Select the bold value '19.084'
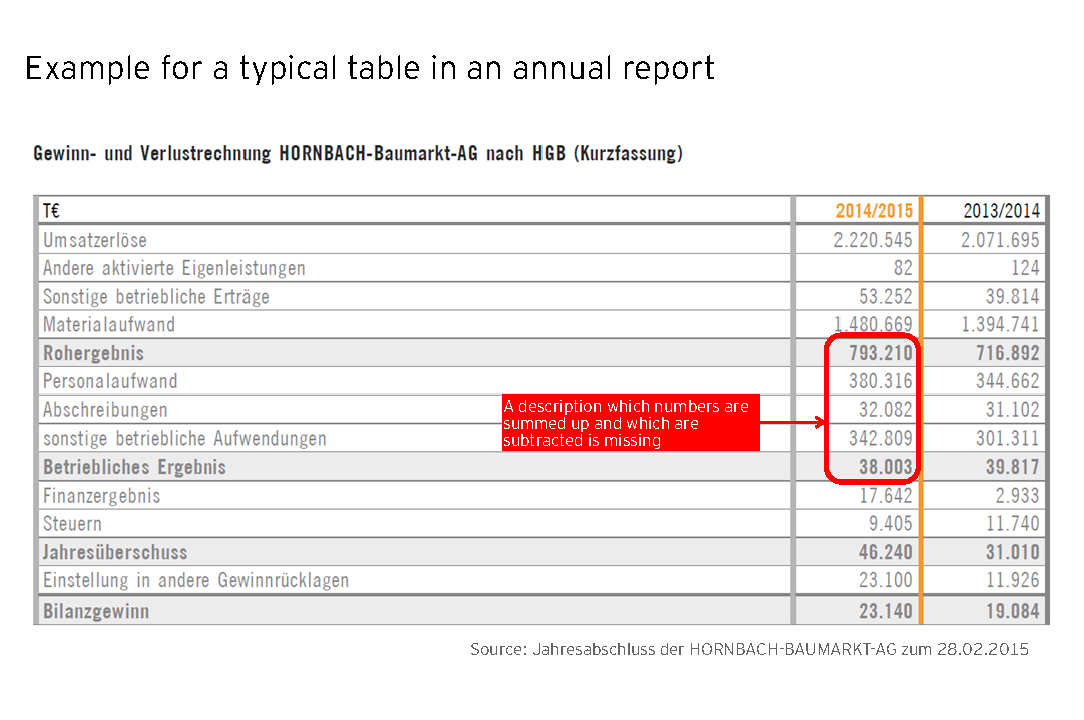Image resolution: width=1084 pixels, height=720 pixels. tap(1013, 612)
